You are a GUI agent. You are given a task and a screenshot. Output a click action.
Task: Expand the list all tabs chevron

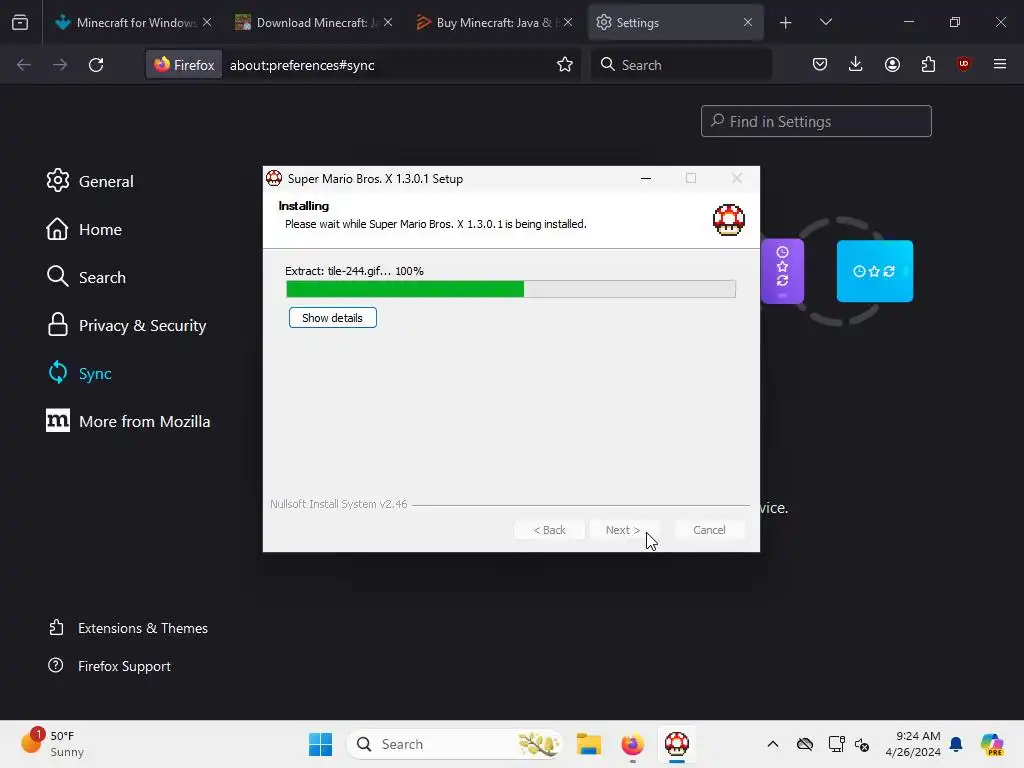pos(825,22)
